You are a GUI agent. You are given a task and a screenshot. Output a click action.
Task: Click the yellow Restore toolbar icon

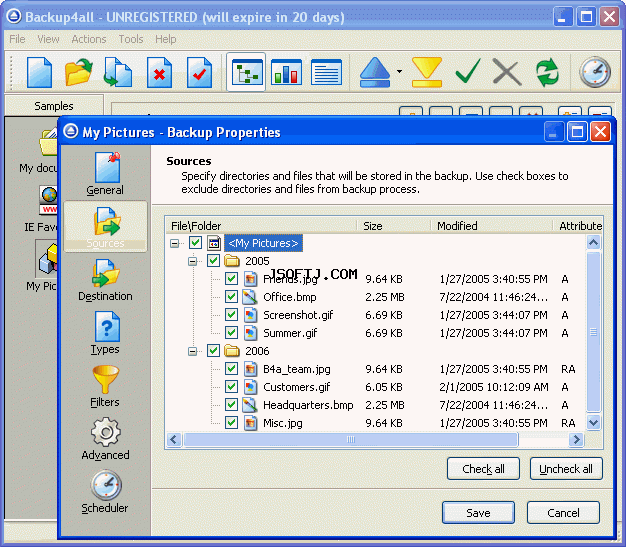(x=426, y=72)
